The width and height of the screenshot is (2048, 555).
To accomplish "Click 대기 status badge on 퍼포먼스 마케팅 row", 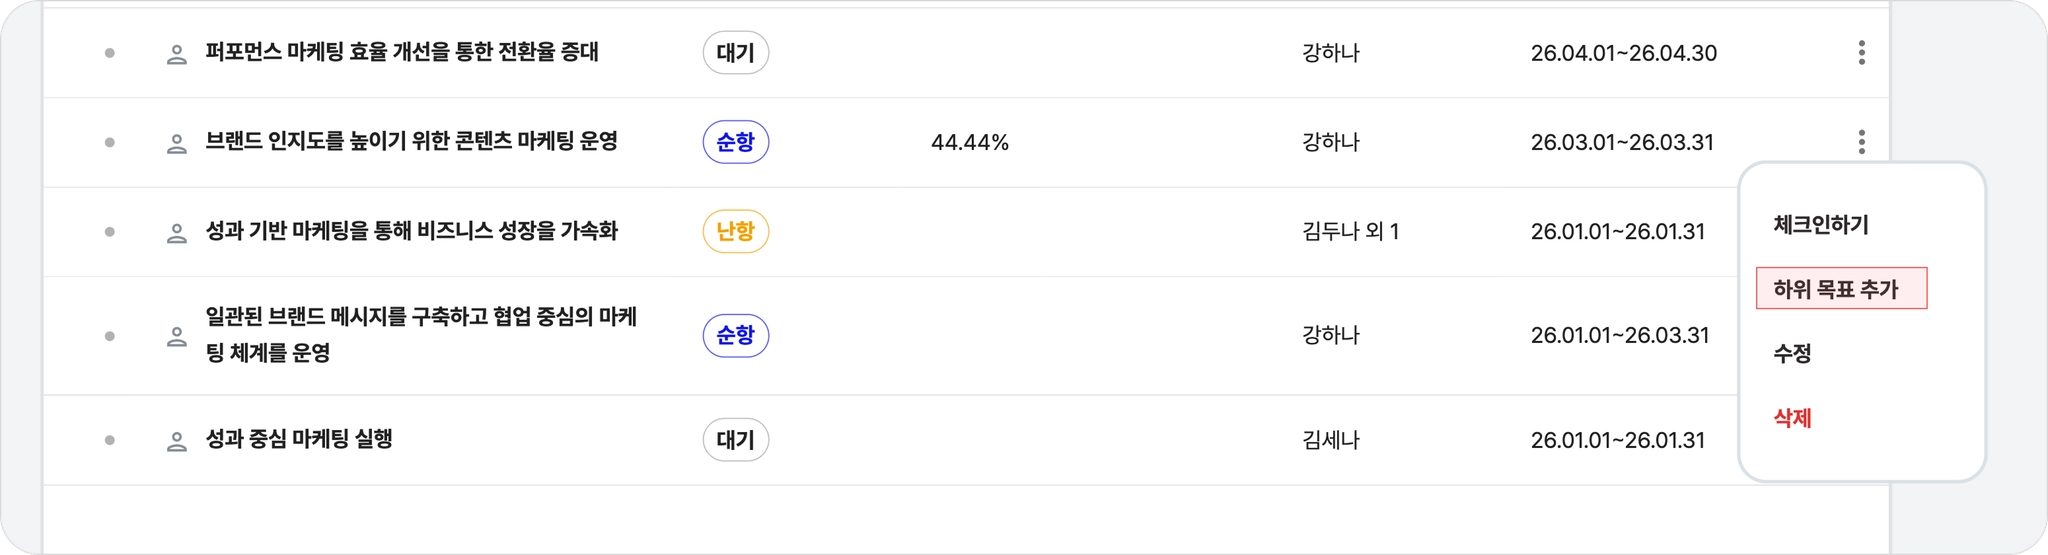I will pyautogui.click(x=736, y=53).
